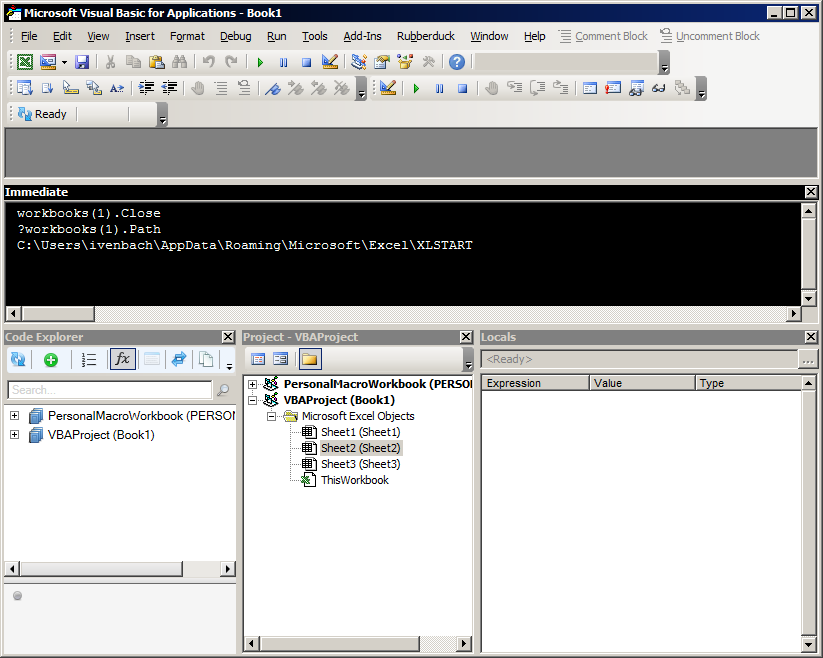Click View Microsoft Excel icon
This screenshot has height=658, width=823.
[x=25, y=62]
